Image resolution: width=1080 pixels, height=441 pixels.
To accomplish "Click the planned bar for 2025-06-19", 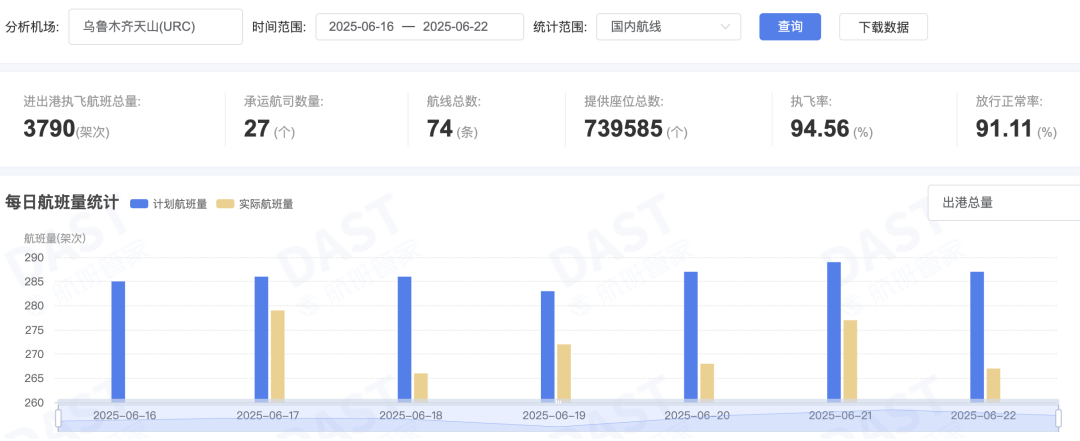I will click(548, 345).
